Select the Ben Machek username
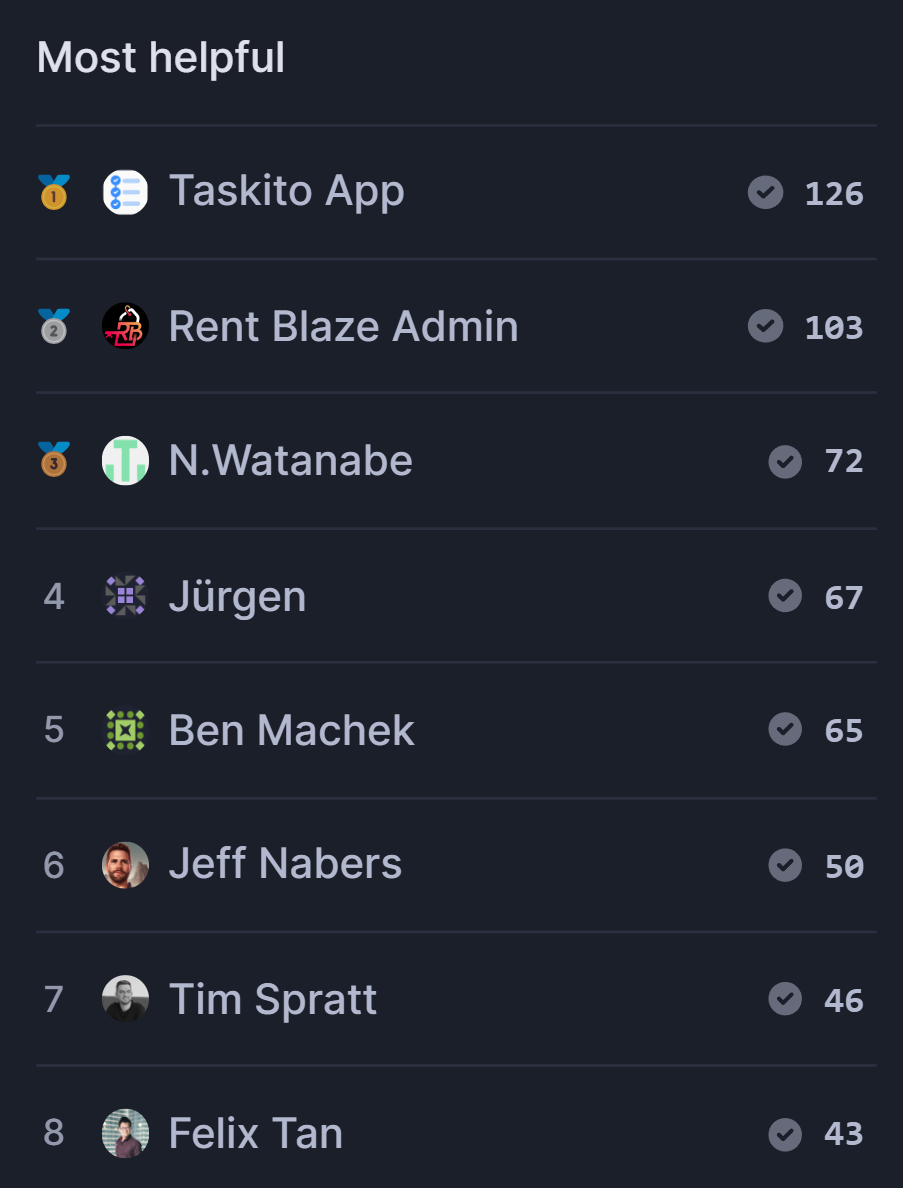The height and width of the screenshot is (1188, 903). 292,730
